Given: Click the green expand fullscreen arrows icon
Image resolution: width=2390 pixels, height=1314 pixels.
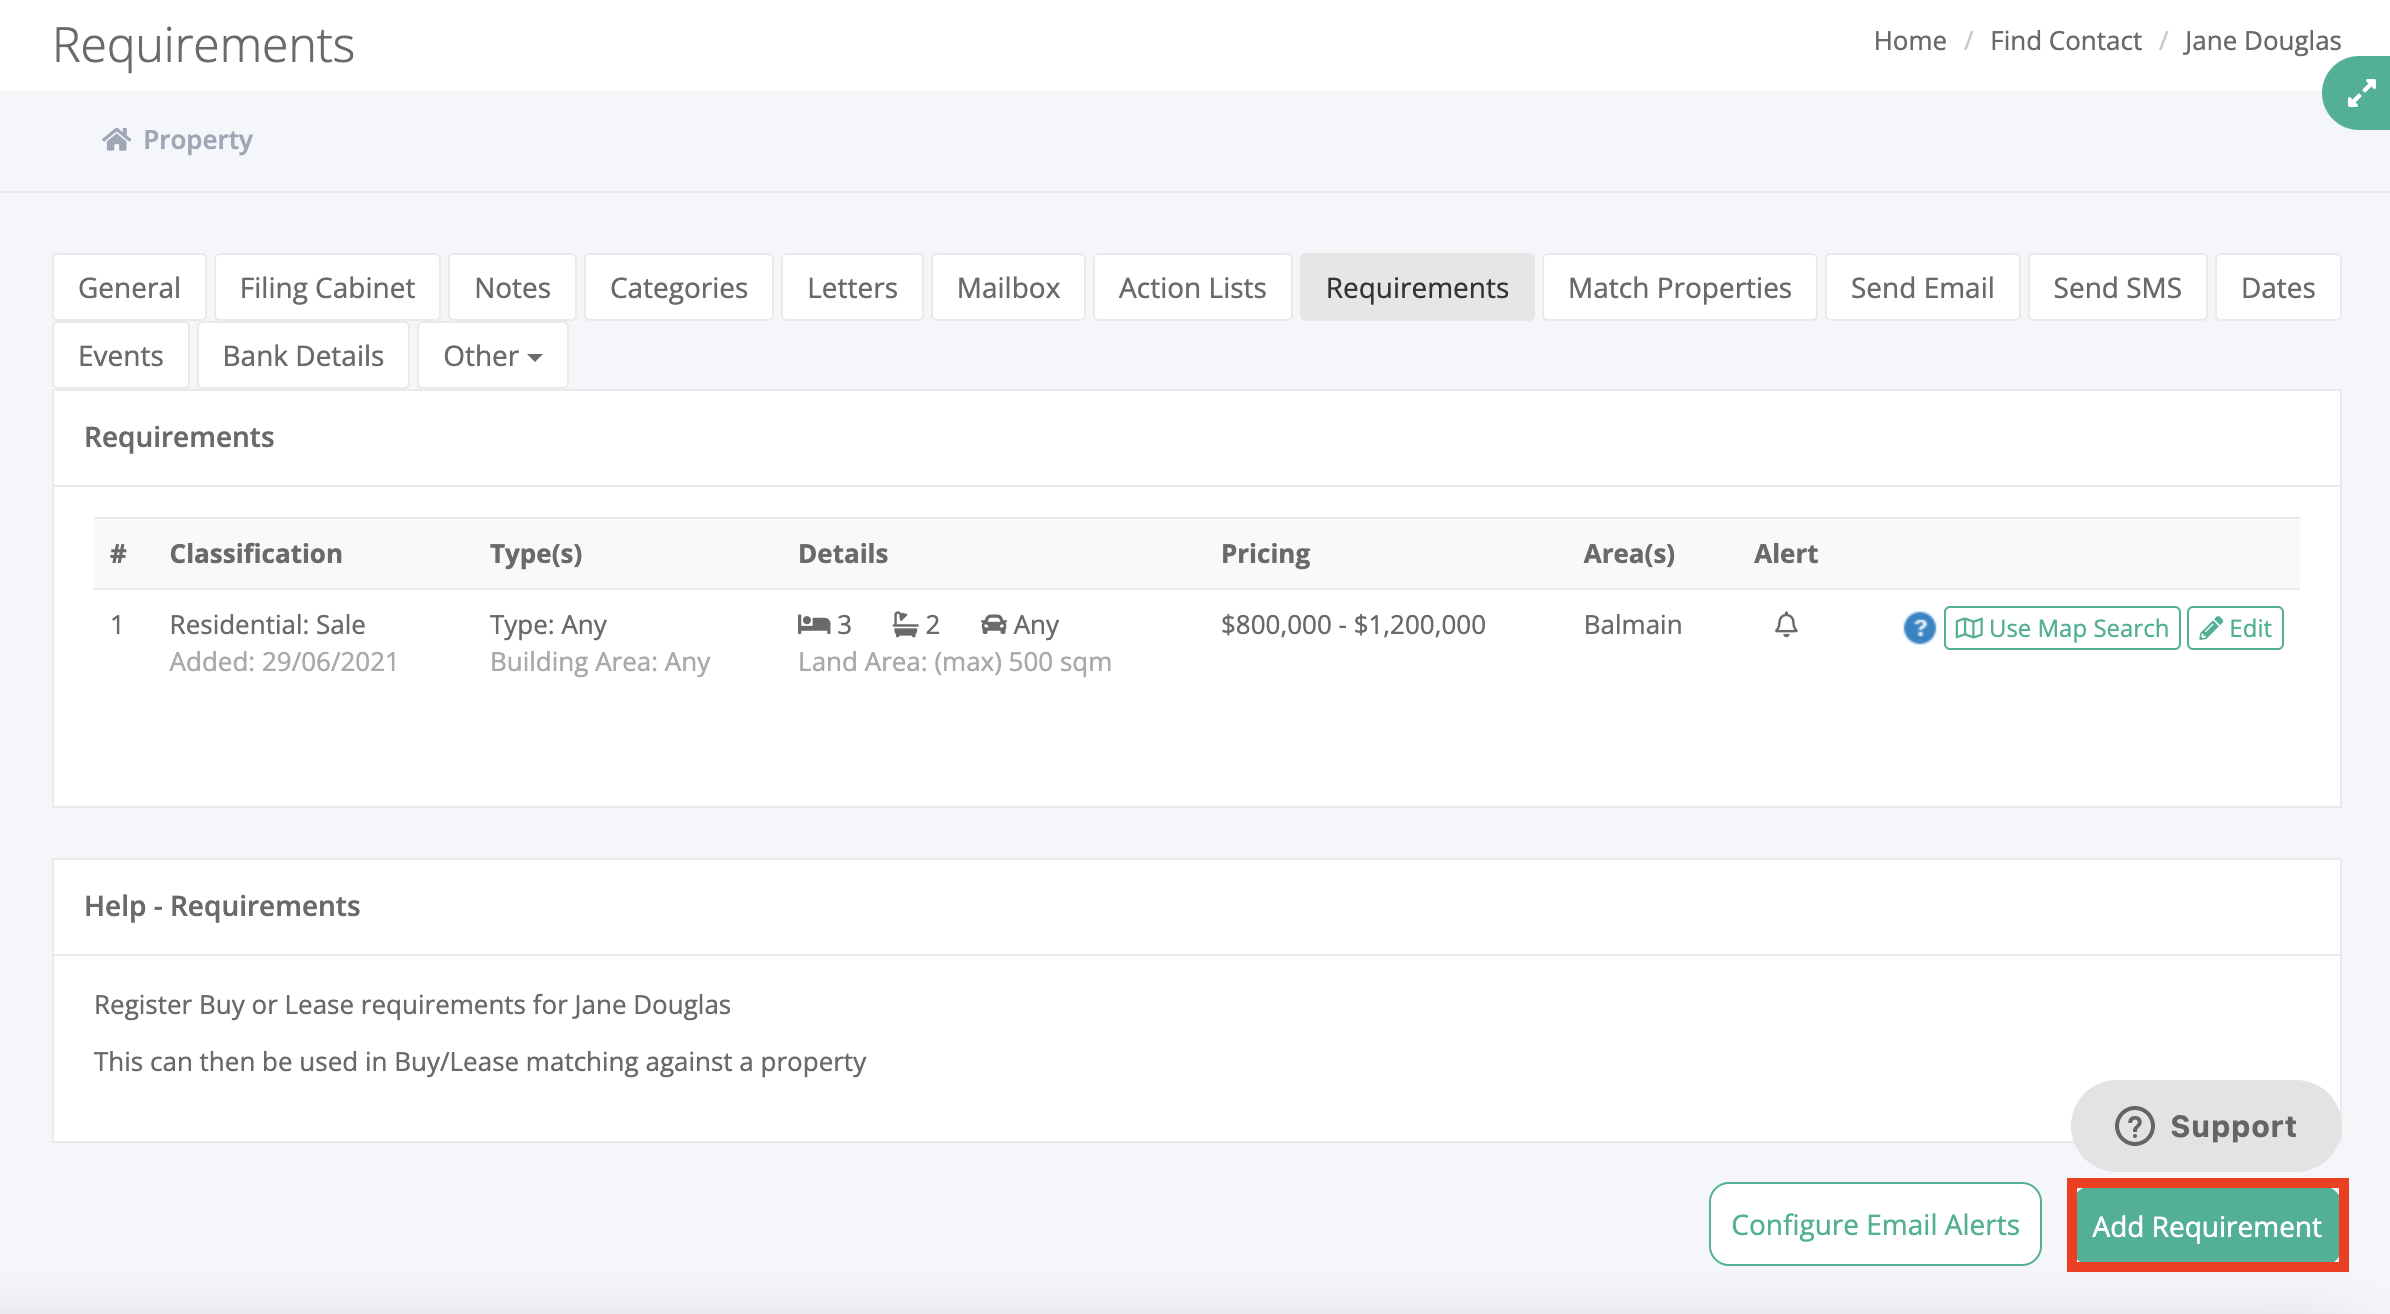Looking at the screenshot, I should [2361, 94].
